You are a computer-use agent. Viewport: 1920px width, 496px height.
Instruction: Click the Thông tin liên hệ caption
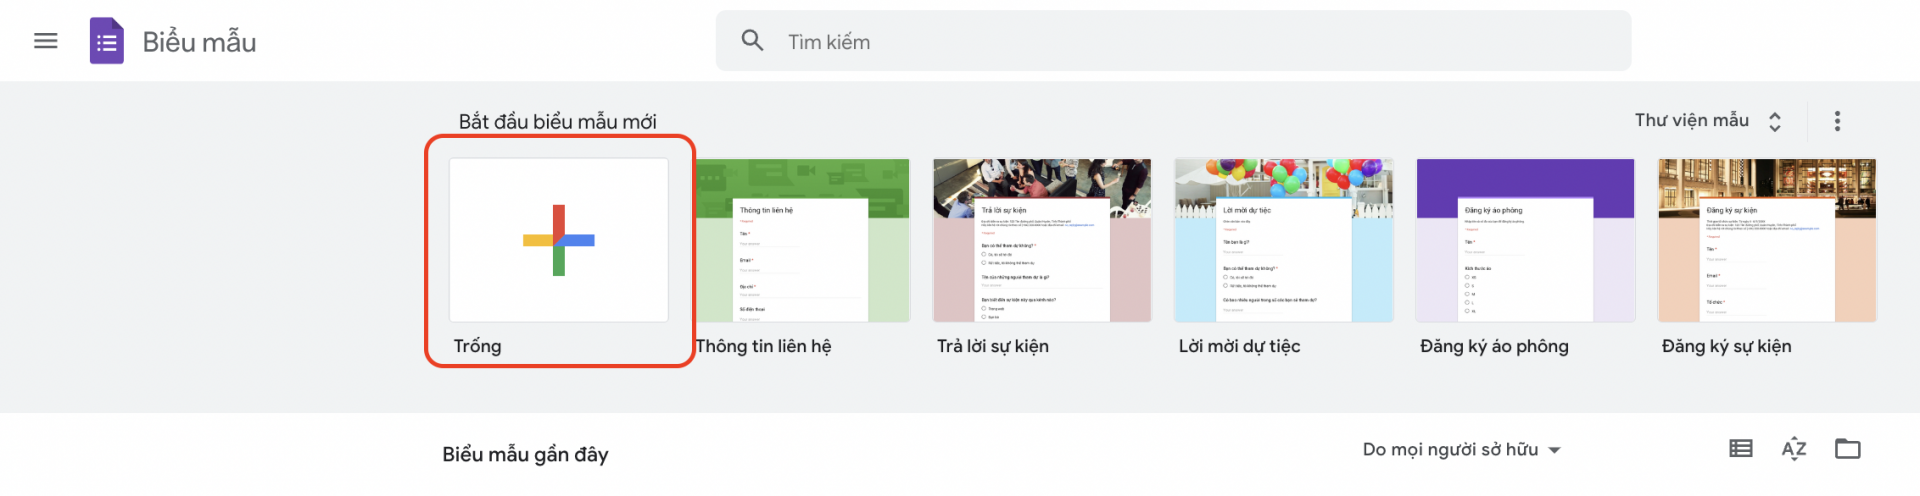(763, 346)
